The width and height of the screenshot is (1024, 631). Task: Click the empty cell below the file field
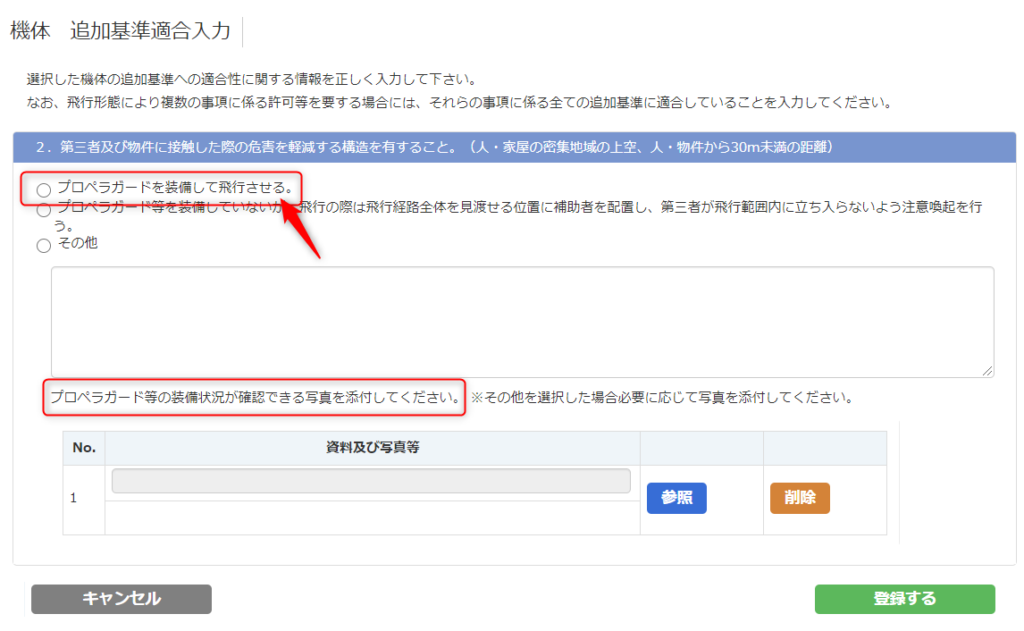coord(372,517)
